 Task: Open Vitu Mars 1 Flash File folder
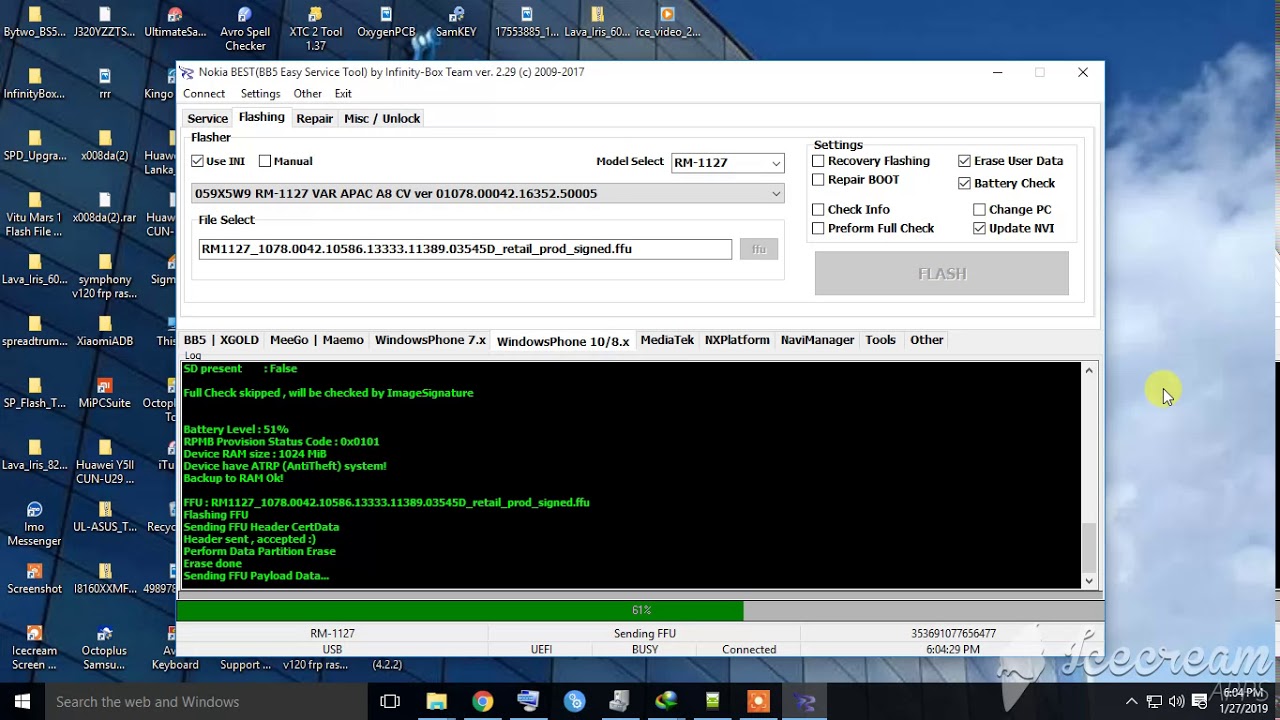point(34,214)
